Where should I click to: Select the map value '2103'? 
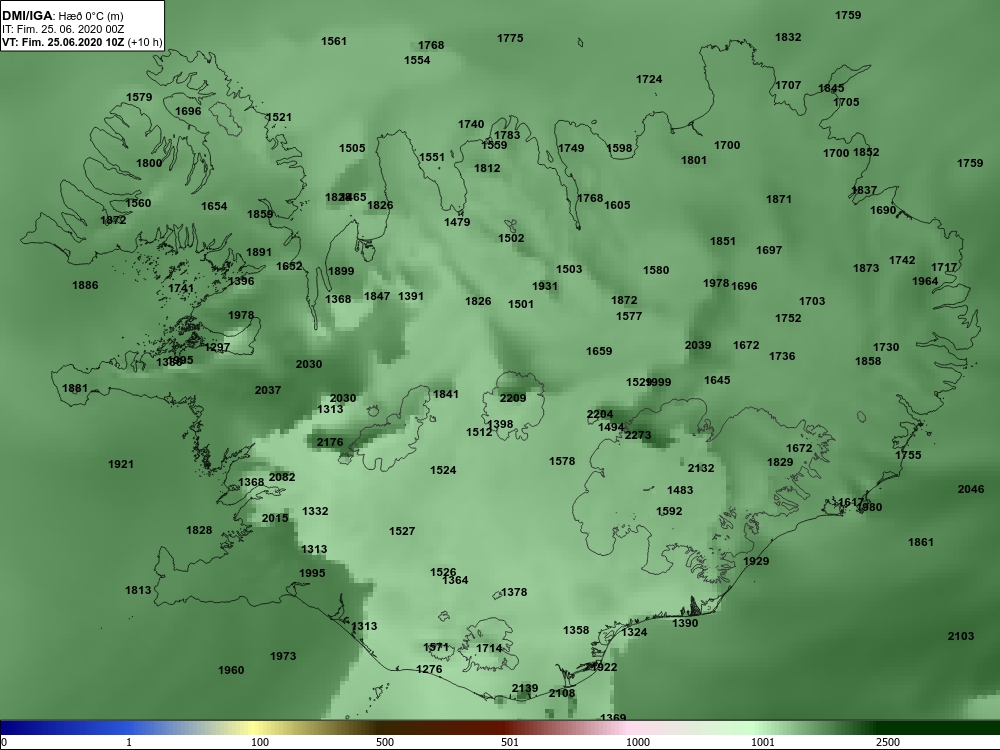(961, 636)
